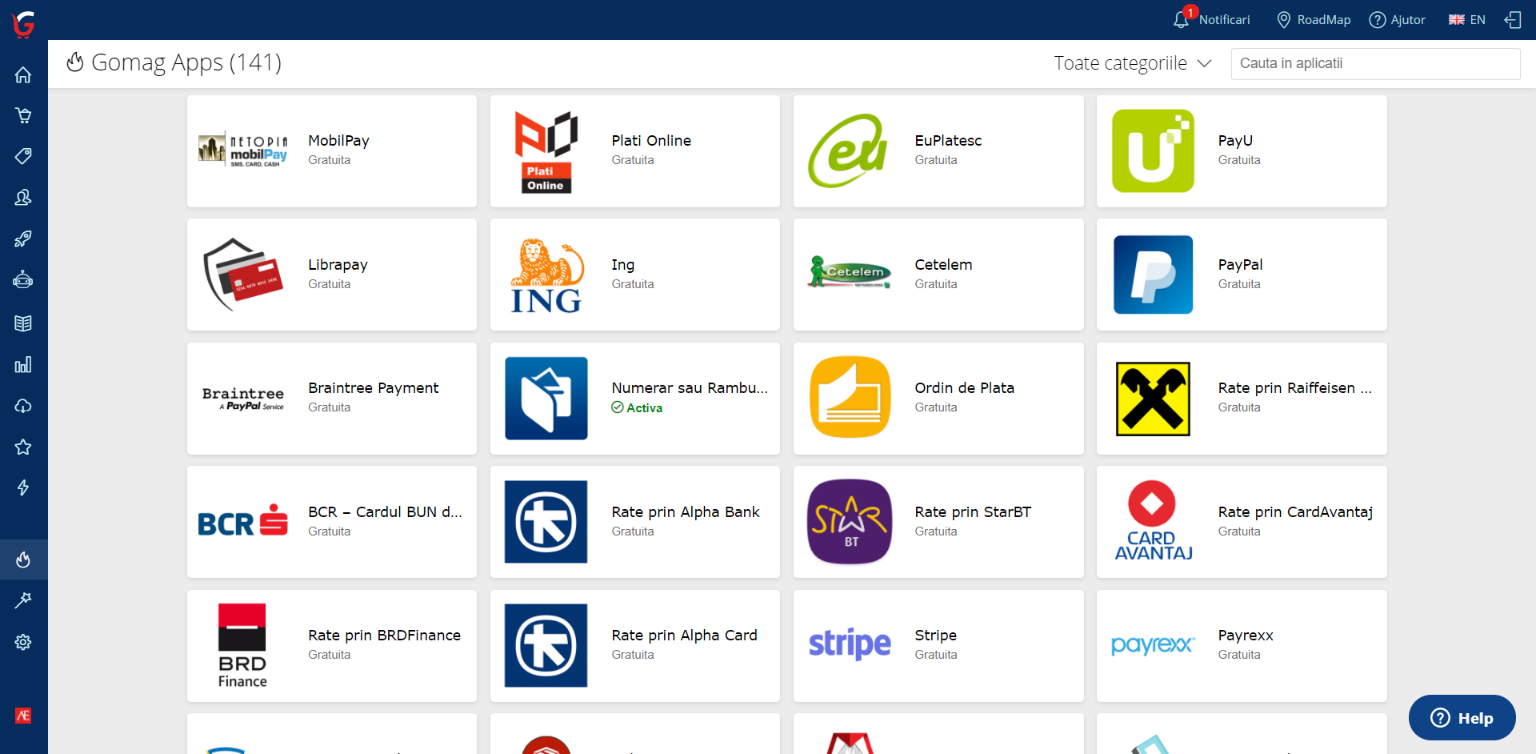Screen dimensions: 1536x754
Task: Open the star sidebar icon
Action: pos(23,447)
